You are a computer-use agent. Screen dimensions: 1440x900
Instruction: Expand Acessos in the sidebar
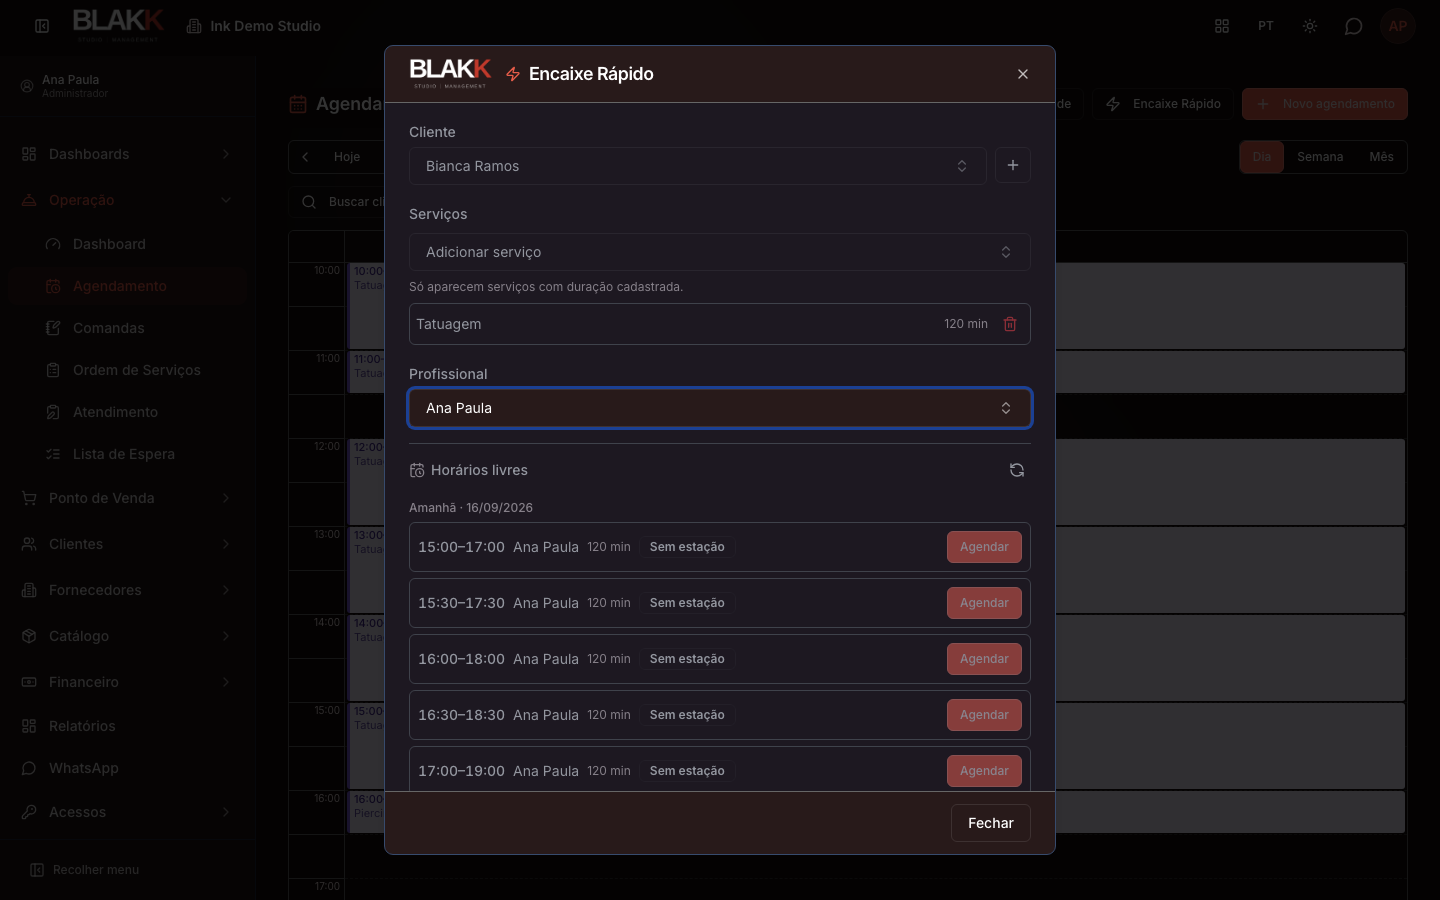127,812
